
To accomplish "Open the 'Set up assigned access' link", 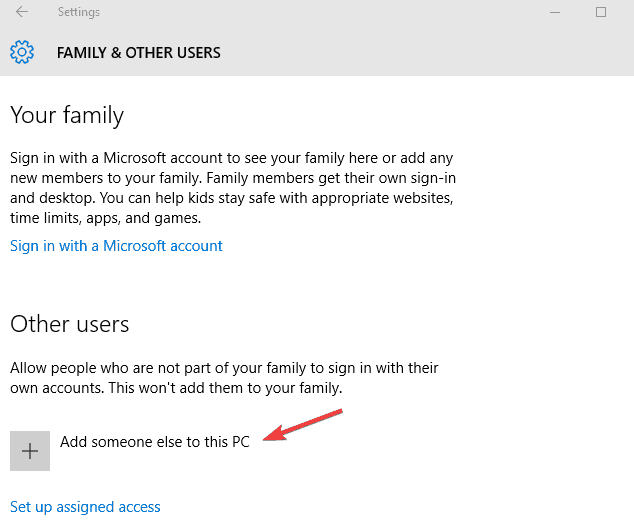I will coord(85,507).
